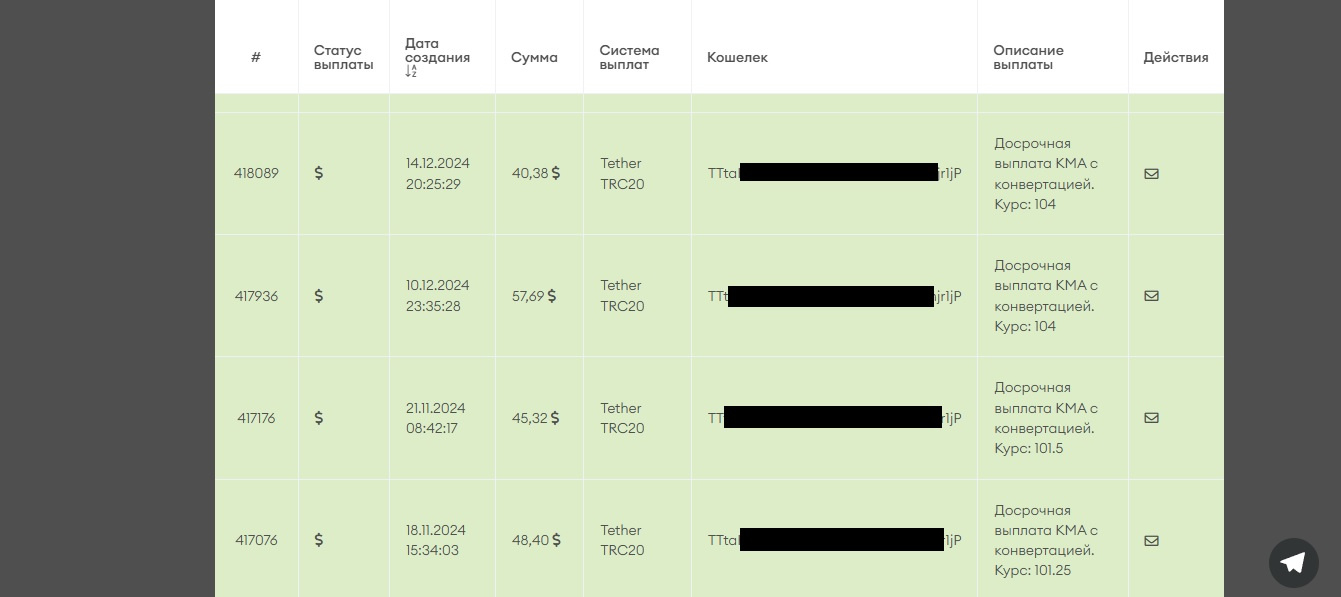Click the dollar status icon for payout 418089
The image size is (1341, 597).
[319, 173]
